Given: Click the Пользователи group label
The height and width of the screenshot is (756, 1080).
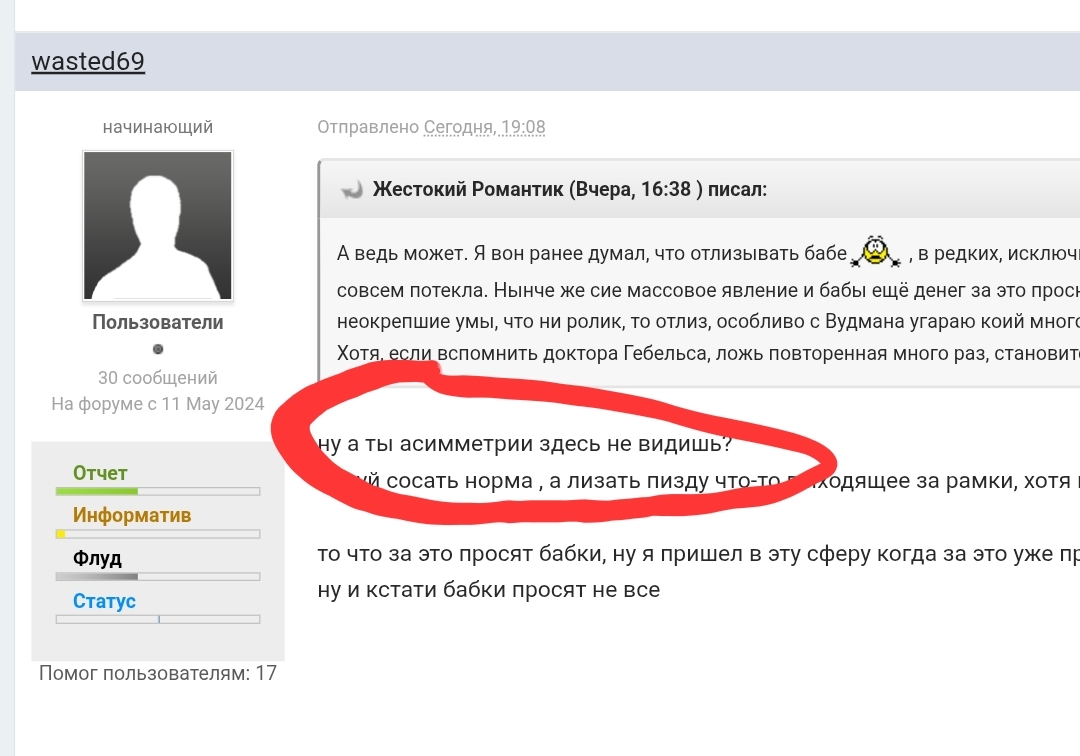Looking at the screenshot, I should click(x=158, y=322).
